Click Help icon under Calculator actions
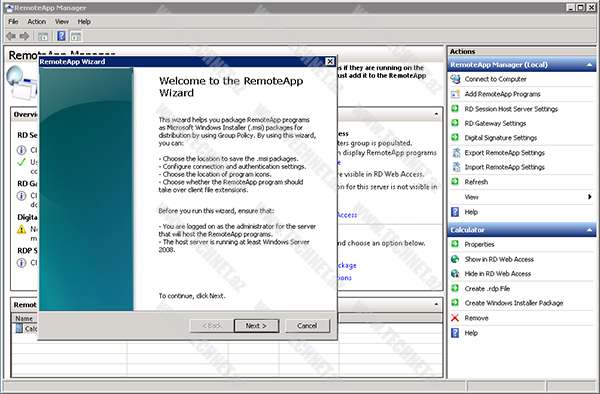600x394 pixels. (x=455, y=333)
